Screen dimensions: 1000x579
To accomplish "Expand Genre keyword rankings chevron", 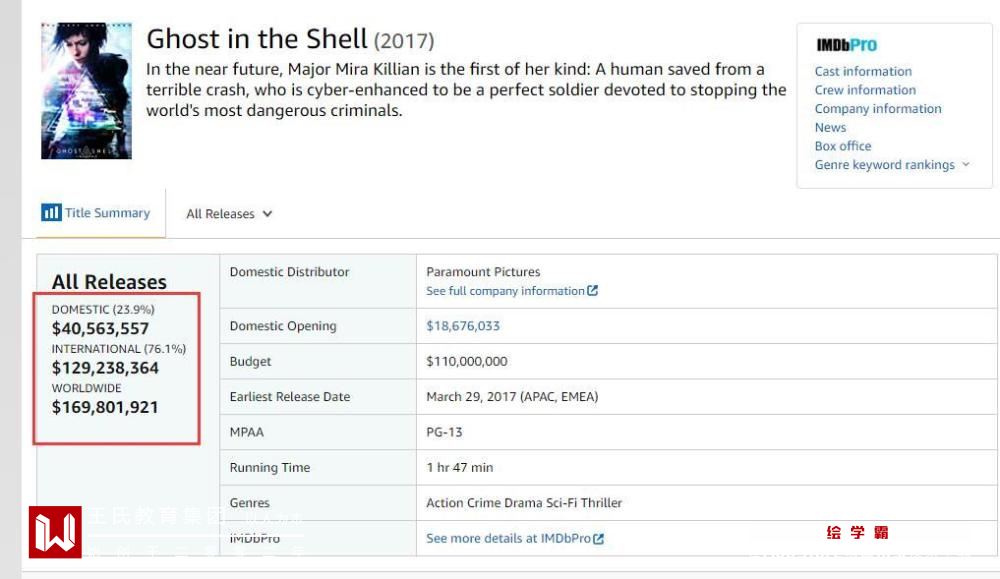I will (x=966, y=165).
